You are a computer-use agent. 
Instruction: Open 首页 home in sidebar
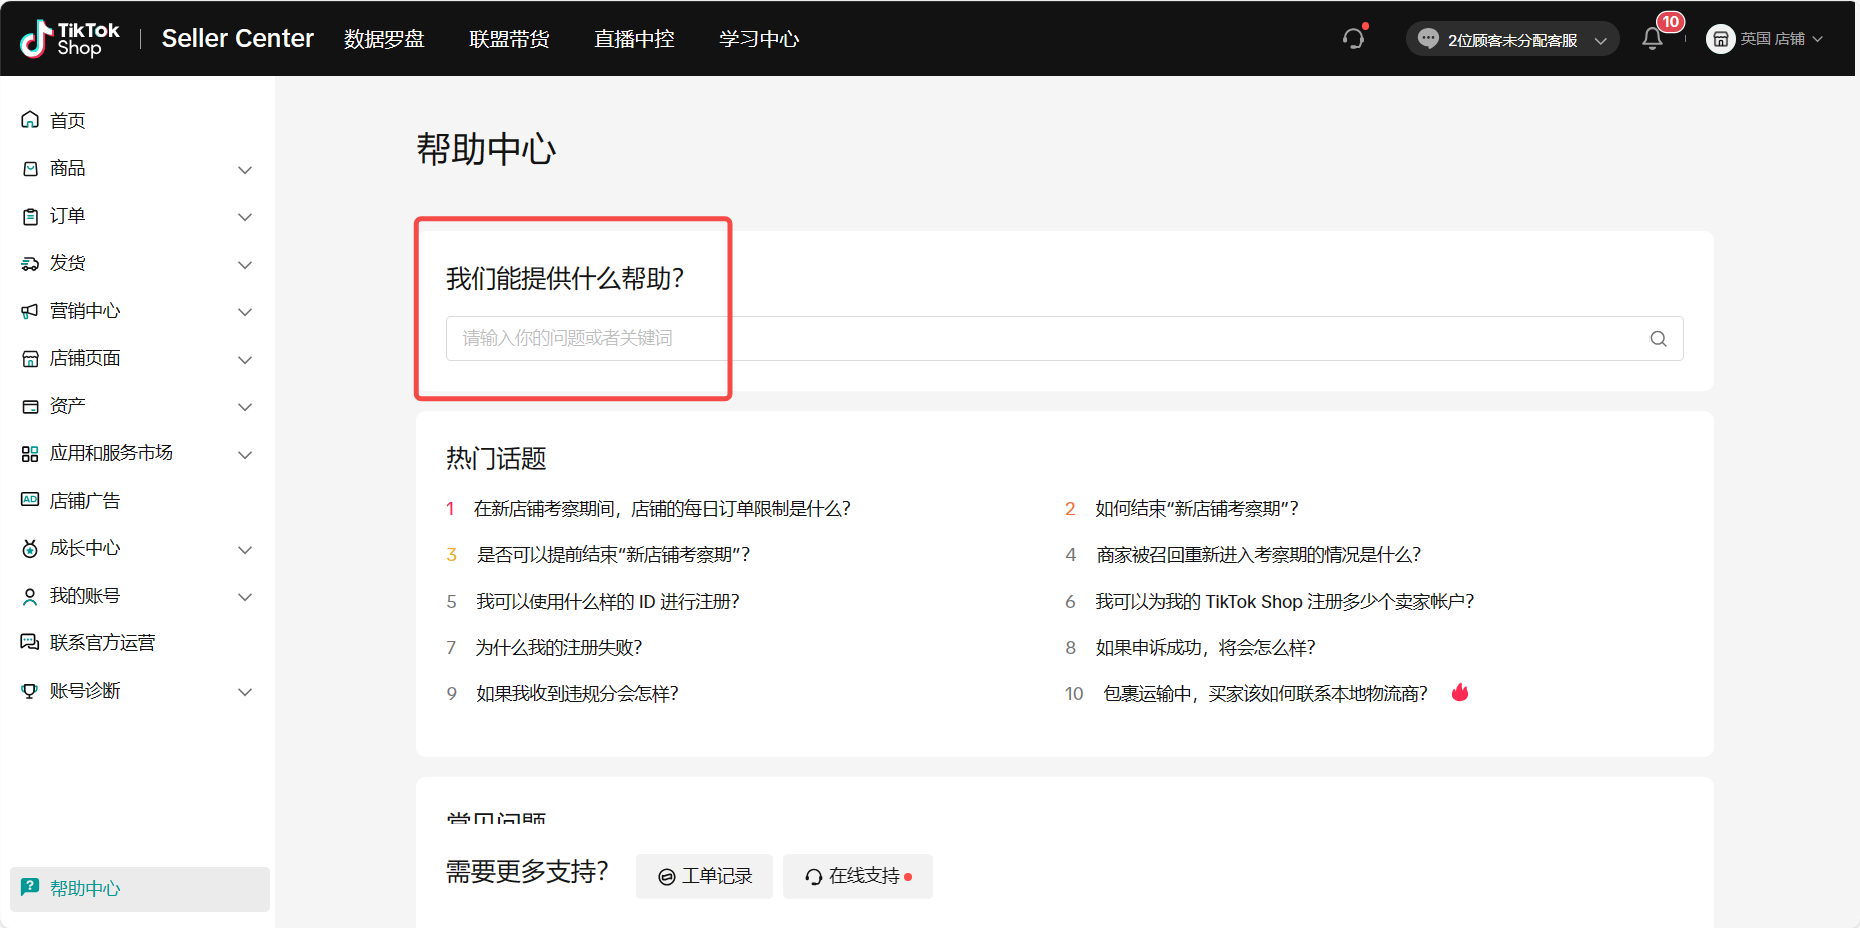click(x=68, y=121)
